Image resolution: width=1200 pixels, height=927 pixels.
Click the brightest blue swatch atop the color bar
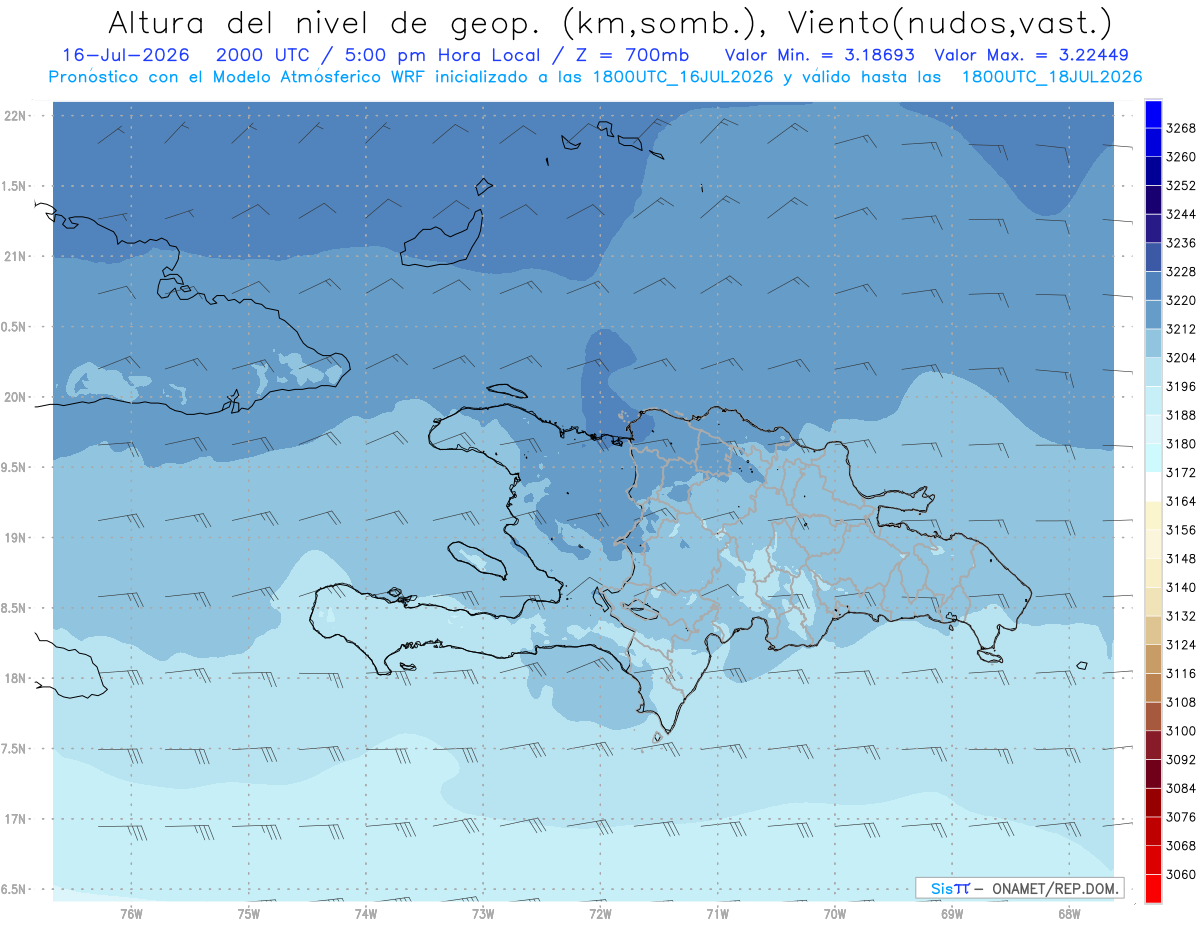coord(1153,114)
